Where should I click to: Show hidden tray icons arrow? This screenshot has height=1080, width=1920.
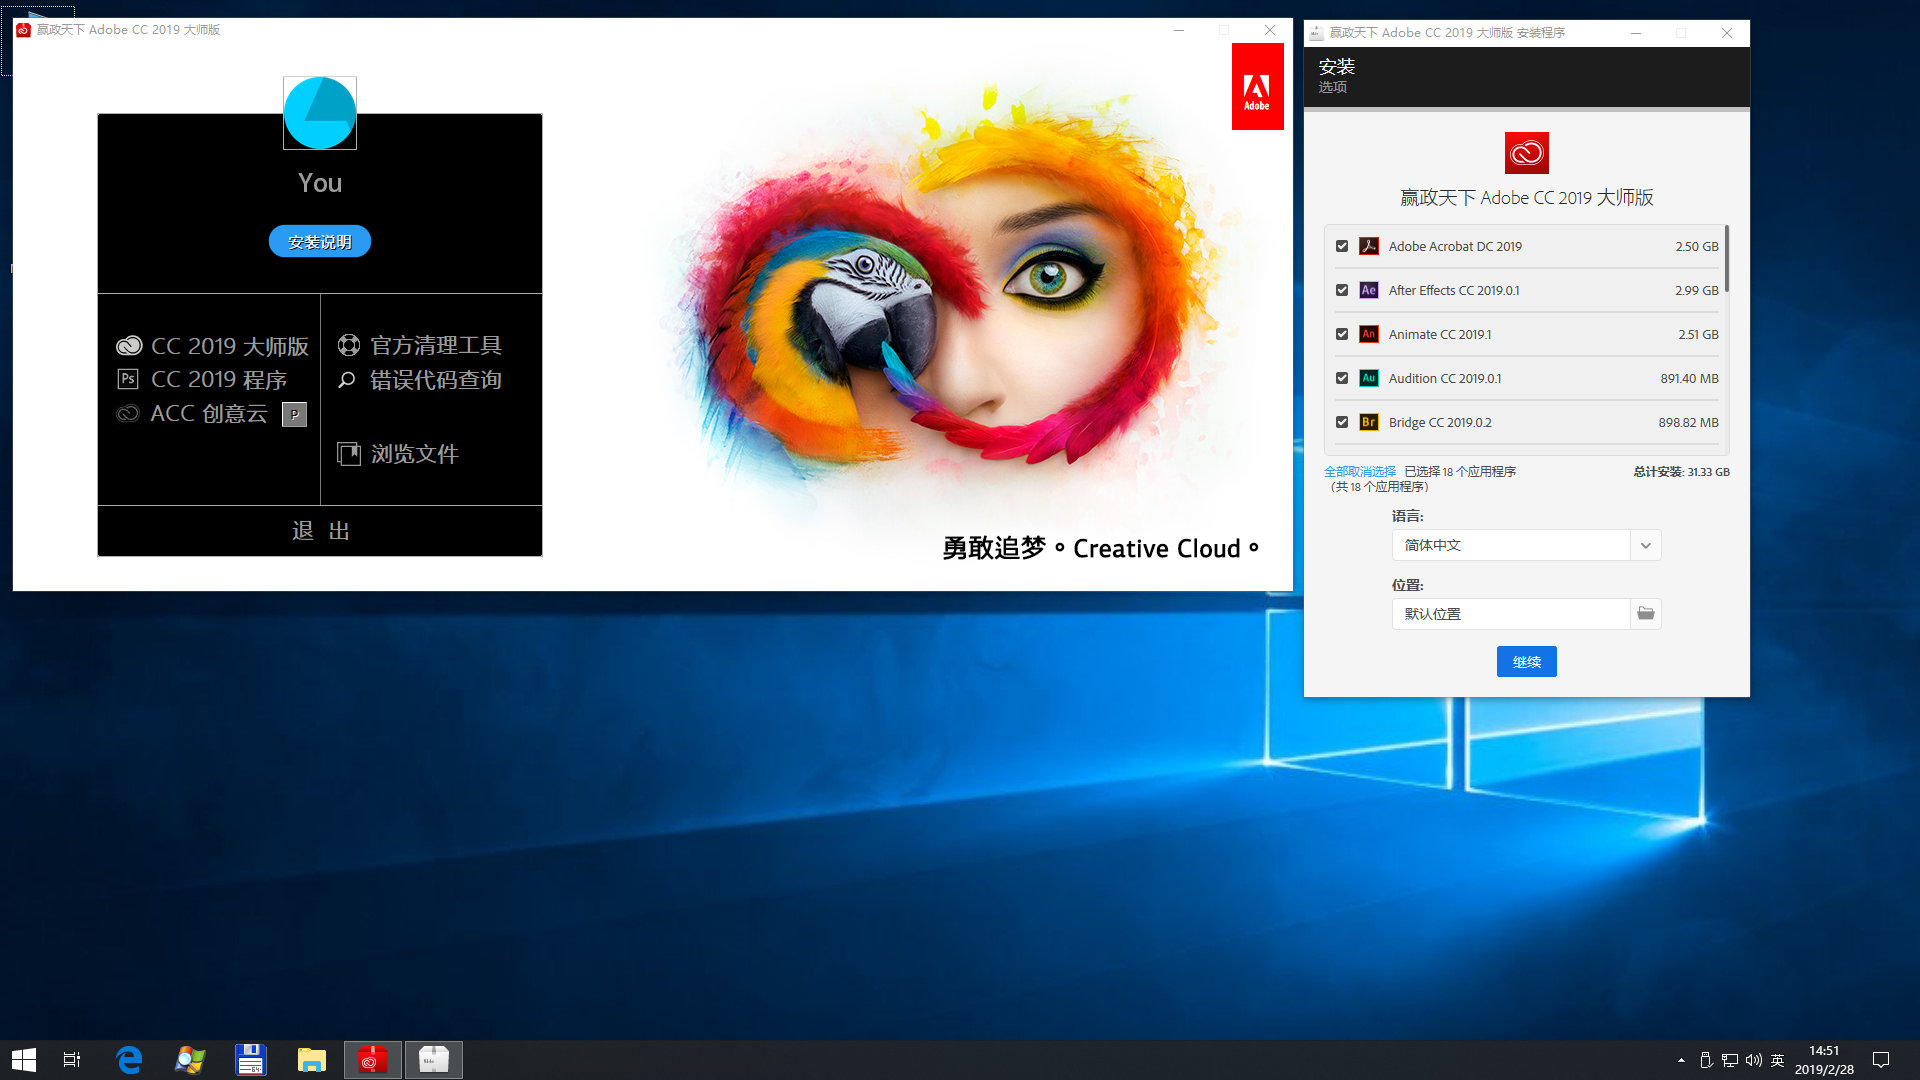1681,1060
